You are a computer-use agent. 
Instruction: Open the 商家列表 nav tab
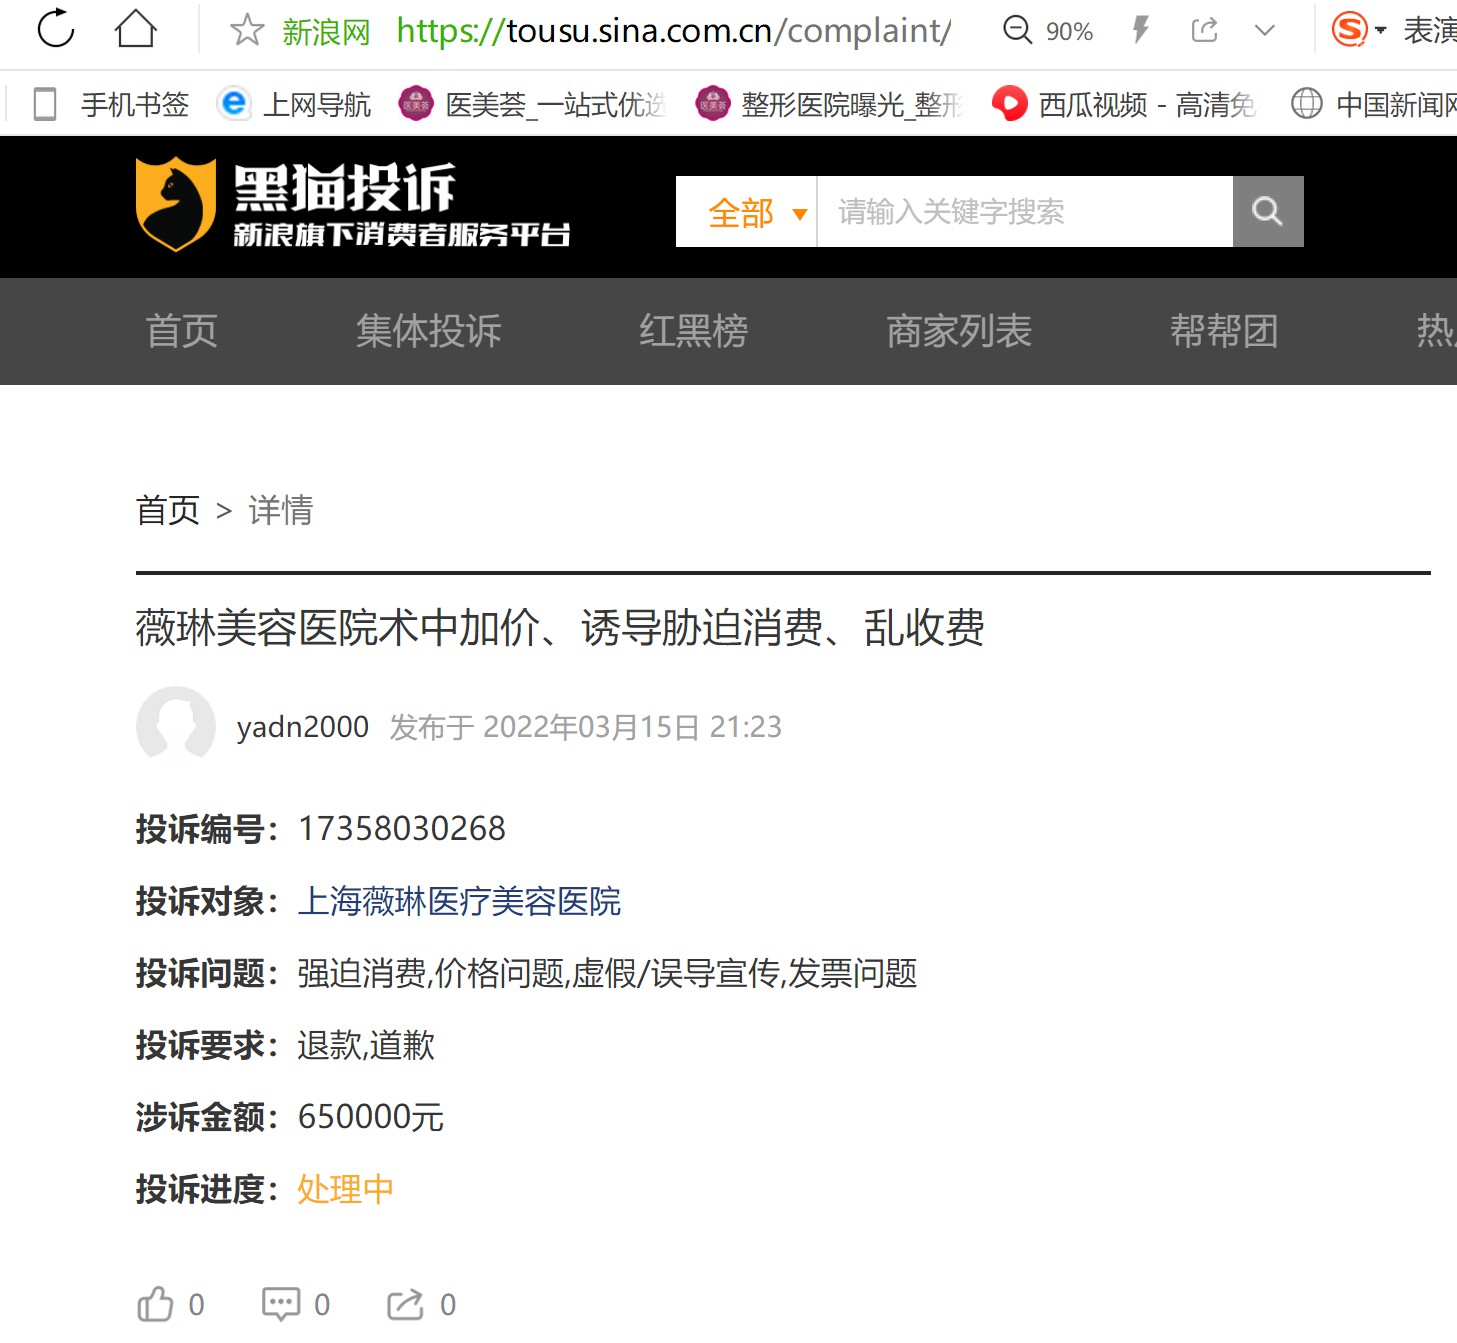(x=959, y=331)
